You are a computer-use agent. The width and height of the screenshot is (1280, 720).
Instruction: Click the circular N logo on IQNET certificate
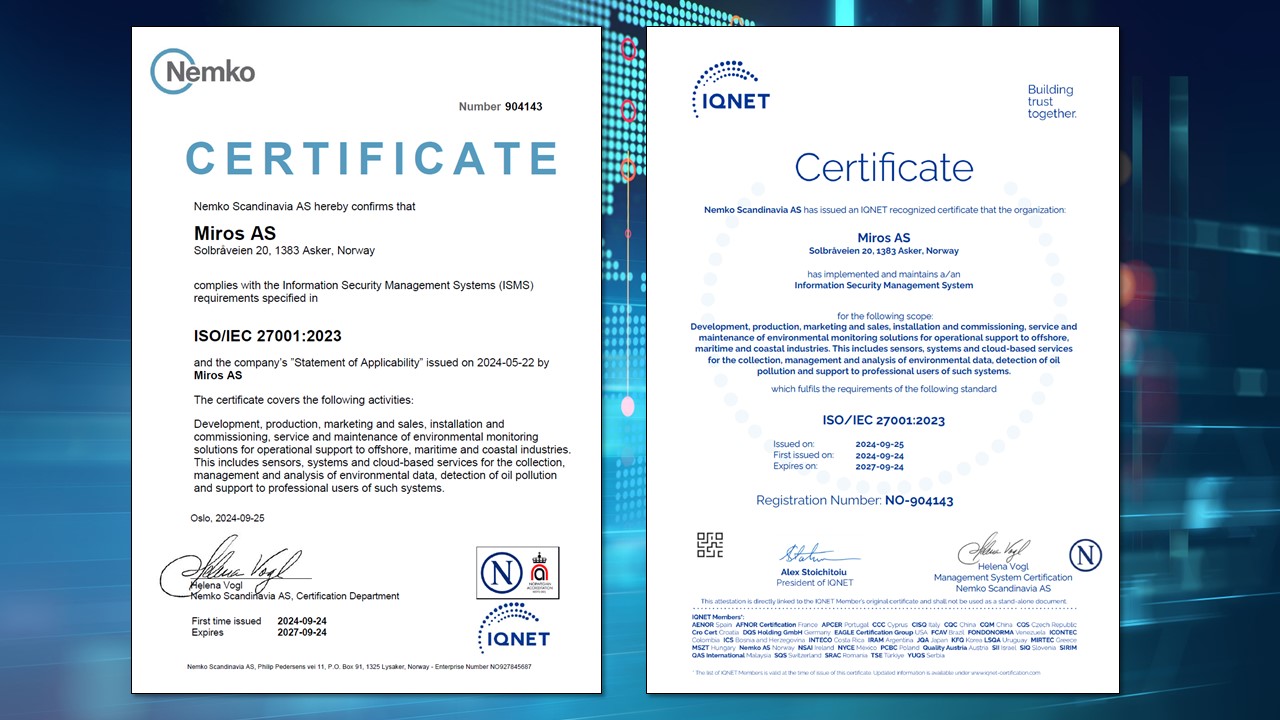click(x=1085, y=555)
